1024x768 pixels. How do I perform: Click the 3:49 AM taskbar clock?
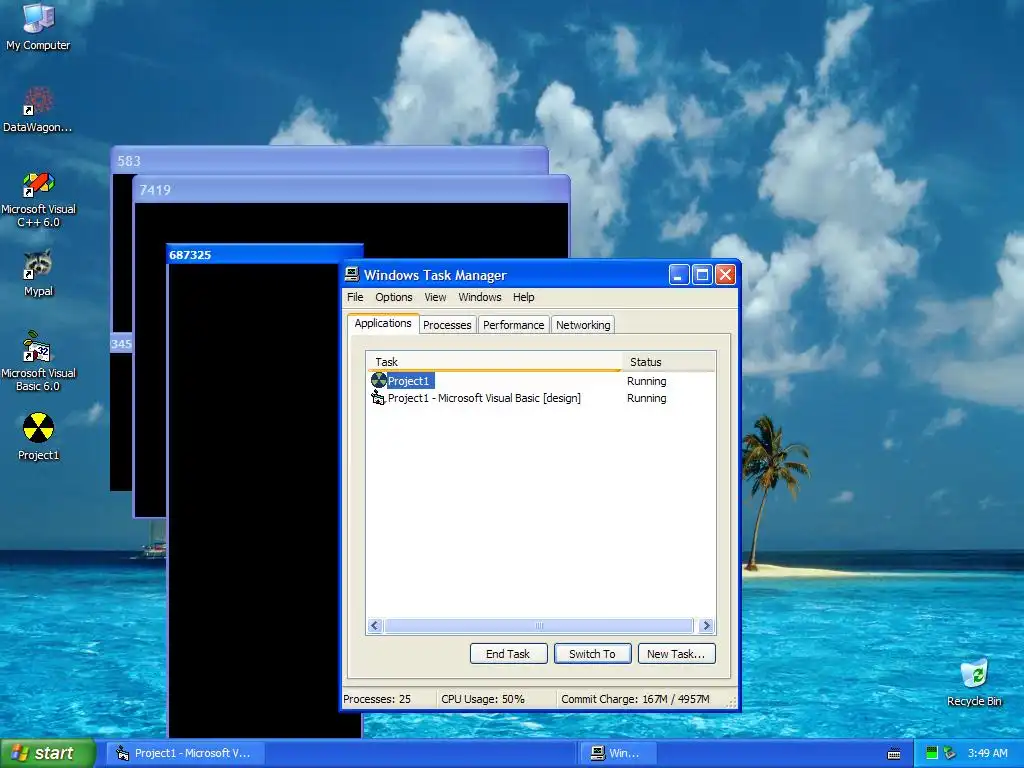point(987,754)
